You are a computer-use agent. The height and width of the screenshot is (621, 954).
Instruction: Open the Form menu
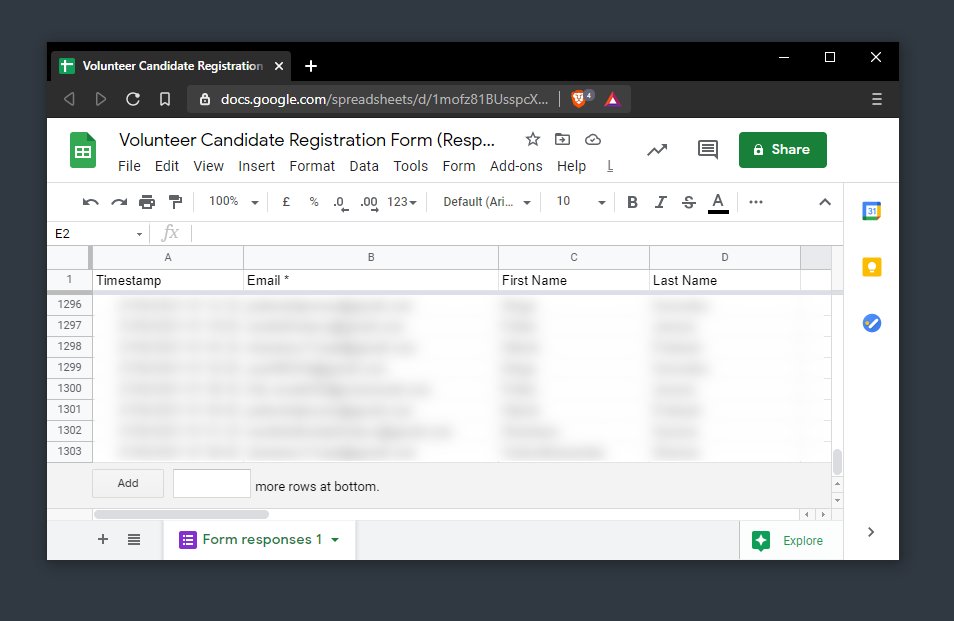click(x=459, y=166)
